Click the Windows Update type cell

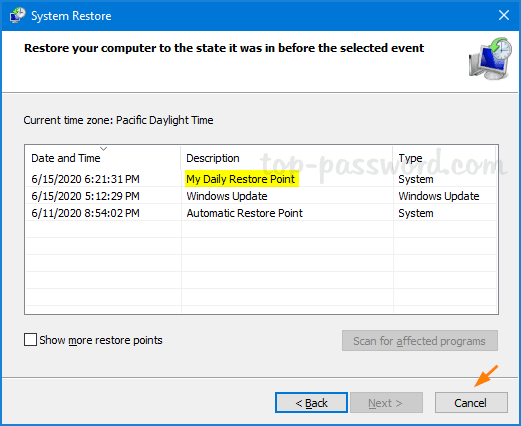pyautogui.click(x=439, y=196)
